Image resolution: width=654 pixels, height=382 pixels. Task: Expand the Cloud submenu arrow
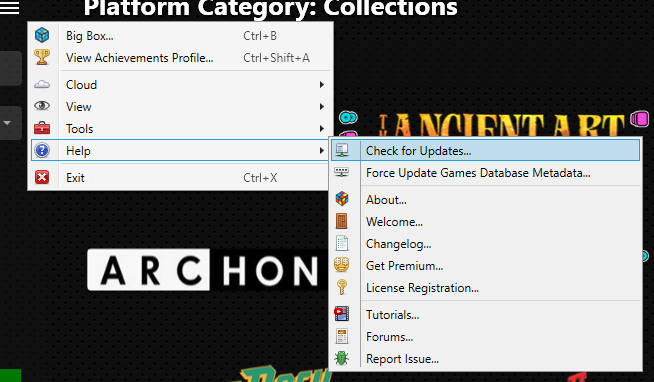[322, 85]
